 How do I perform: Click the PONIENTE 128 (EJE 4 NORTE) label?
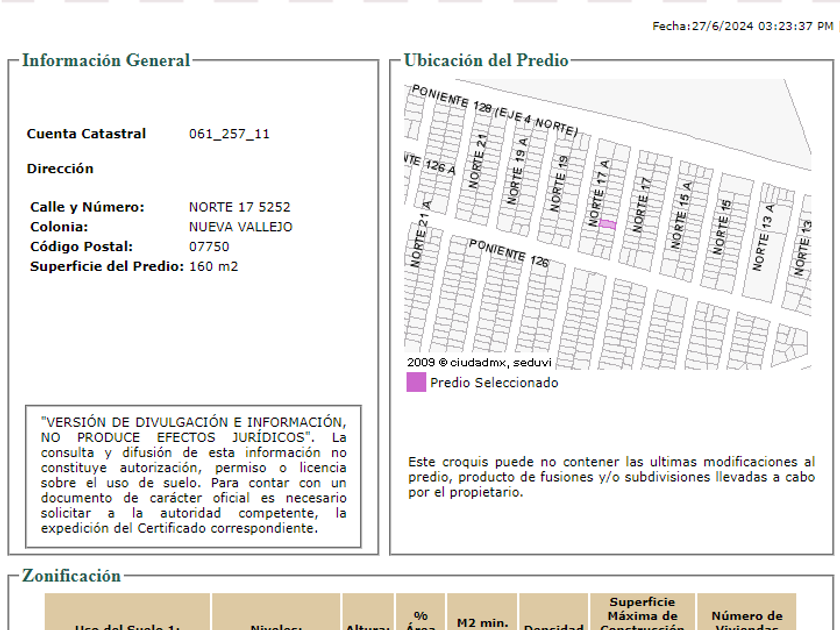click(x=494, y=110)
